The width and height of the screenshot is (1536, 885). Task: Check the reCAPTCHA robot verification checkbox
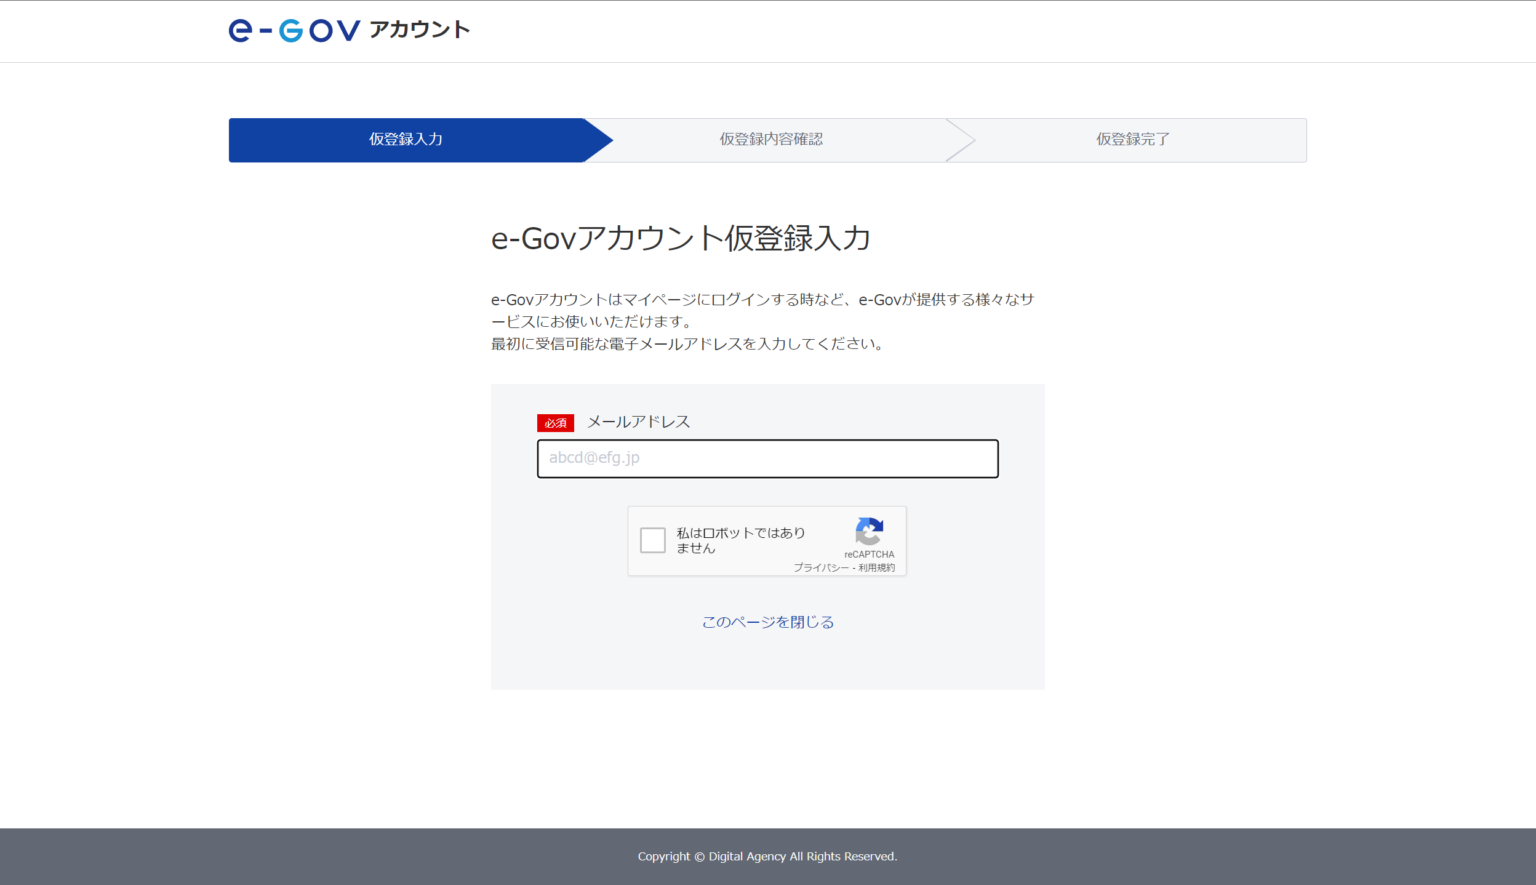(x=653, y=541)
